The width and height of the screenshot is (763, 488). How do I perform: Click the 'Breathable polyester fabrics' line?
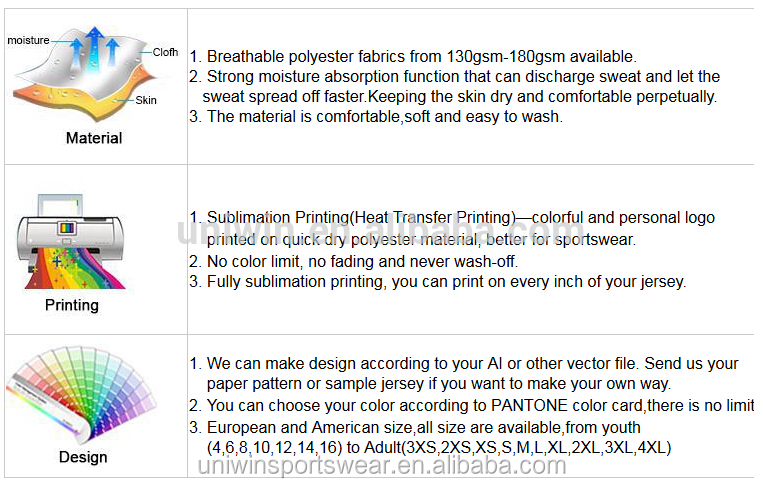pyautogui.click(x=413, y=57)
